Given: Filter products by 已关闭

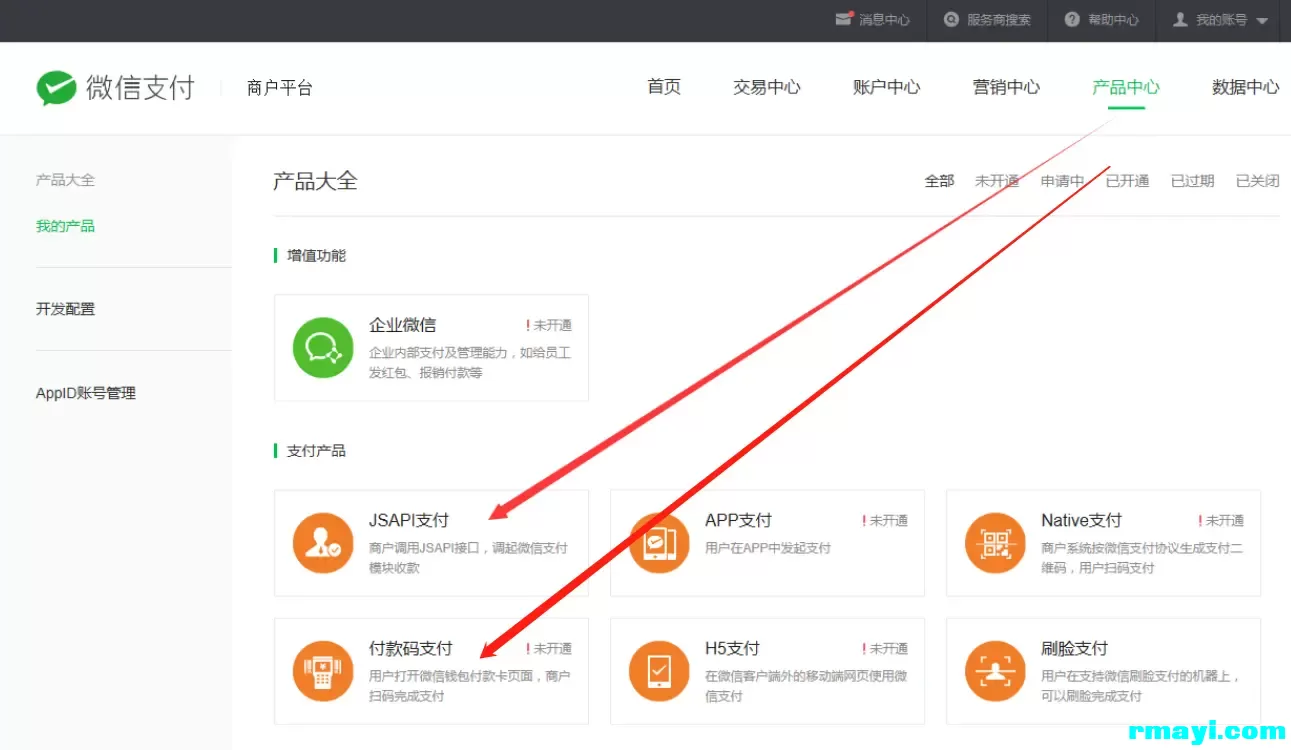Looking at the screenshot, I should [1257, 181].
